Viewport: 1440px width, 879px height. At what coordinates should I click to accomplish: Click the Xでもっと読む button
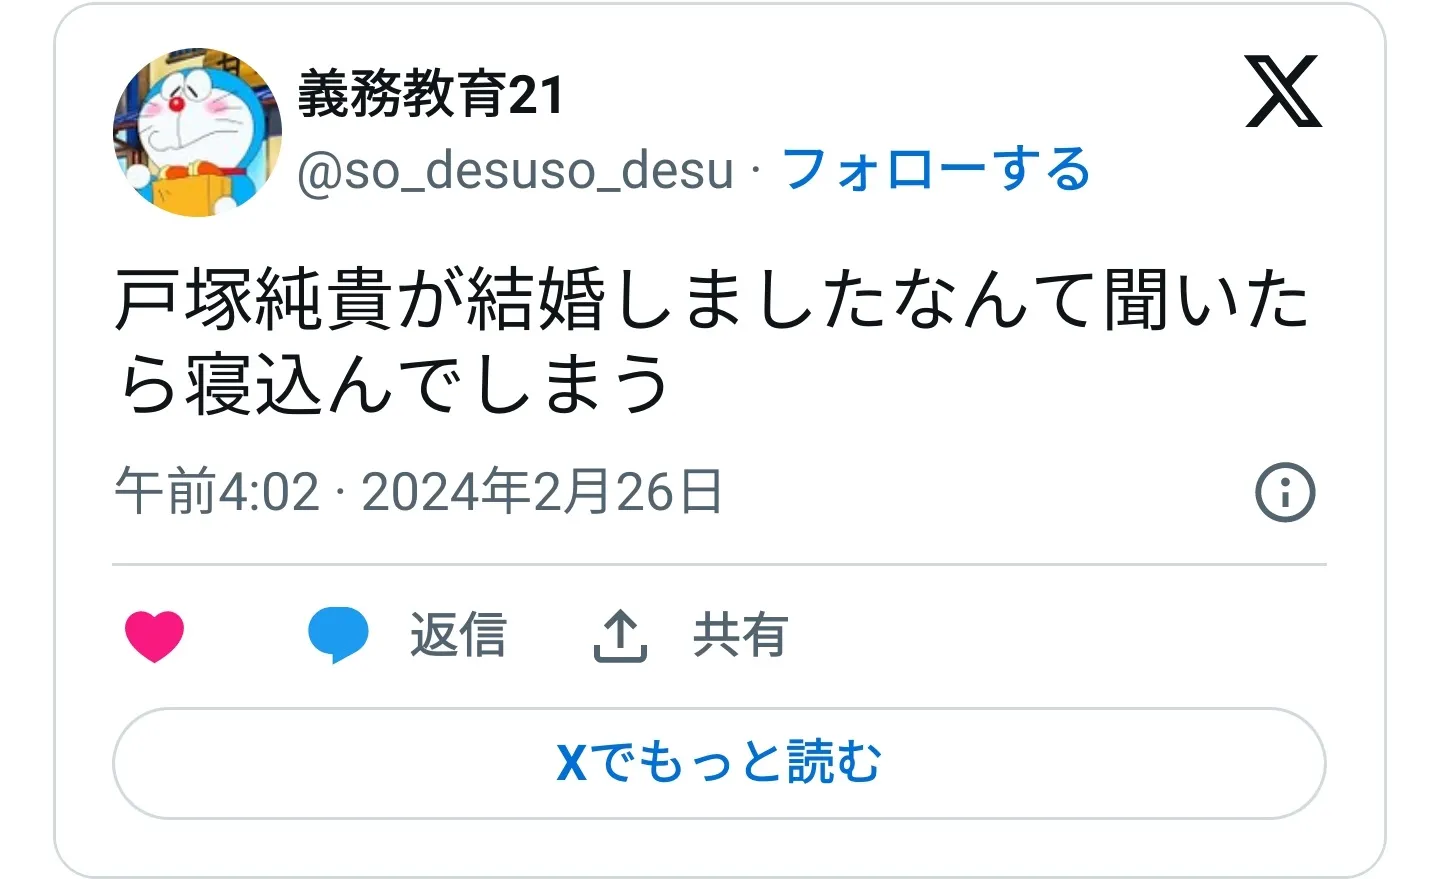[719, 763]
